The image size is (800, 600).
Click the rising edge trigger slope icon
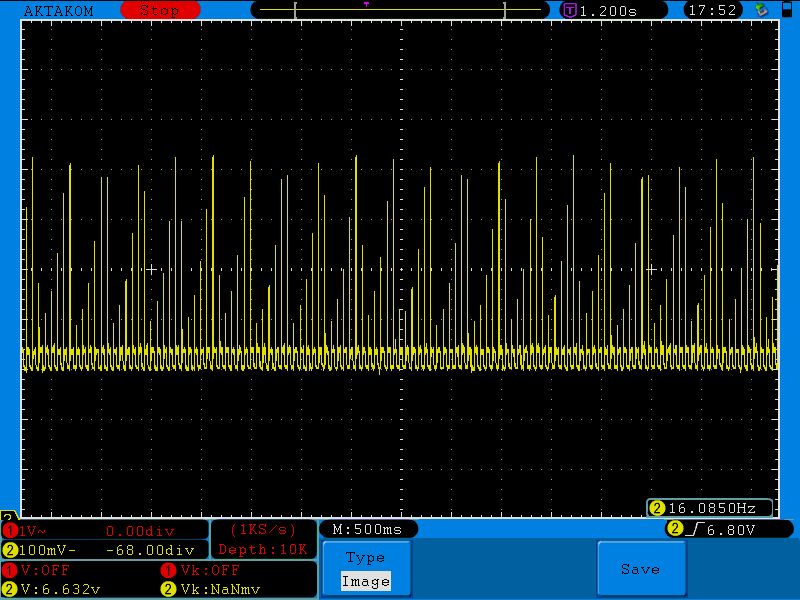coord(695,530)
